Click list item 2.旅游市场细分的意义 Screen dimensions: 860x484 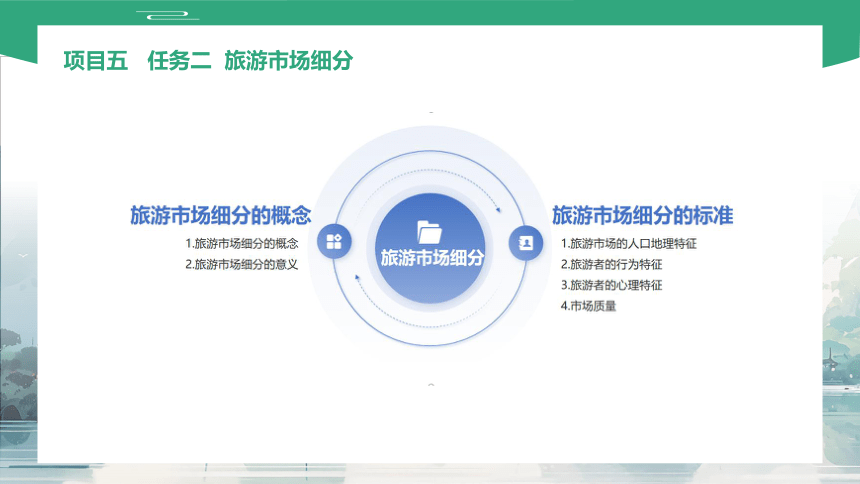click(242, 264)
